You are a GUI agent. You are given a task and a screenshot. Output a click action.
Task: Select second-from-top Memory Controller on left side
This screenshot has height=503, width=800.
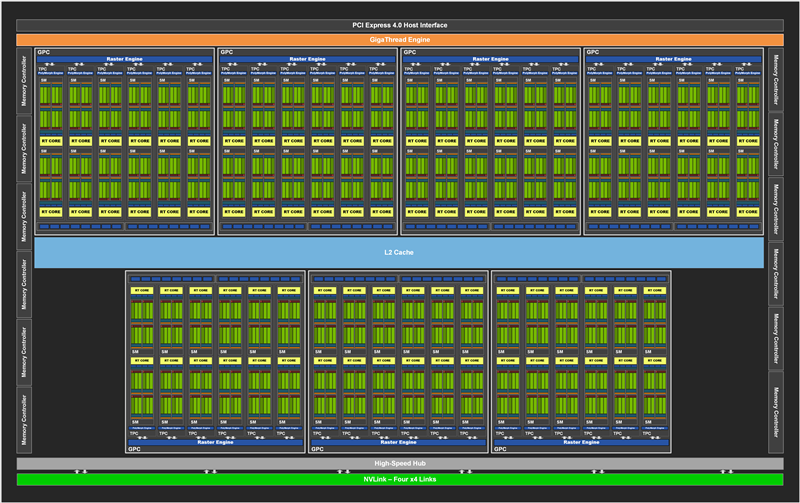[24, 147]
